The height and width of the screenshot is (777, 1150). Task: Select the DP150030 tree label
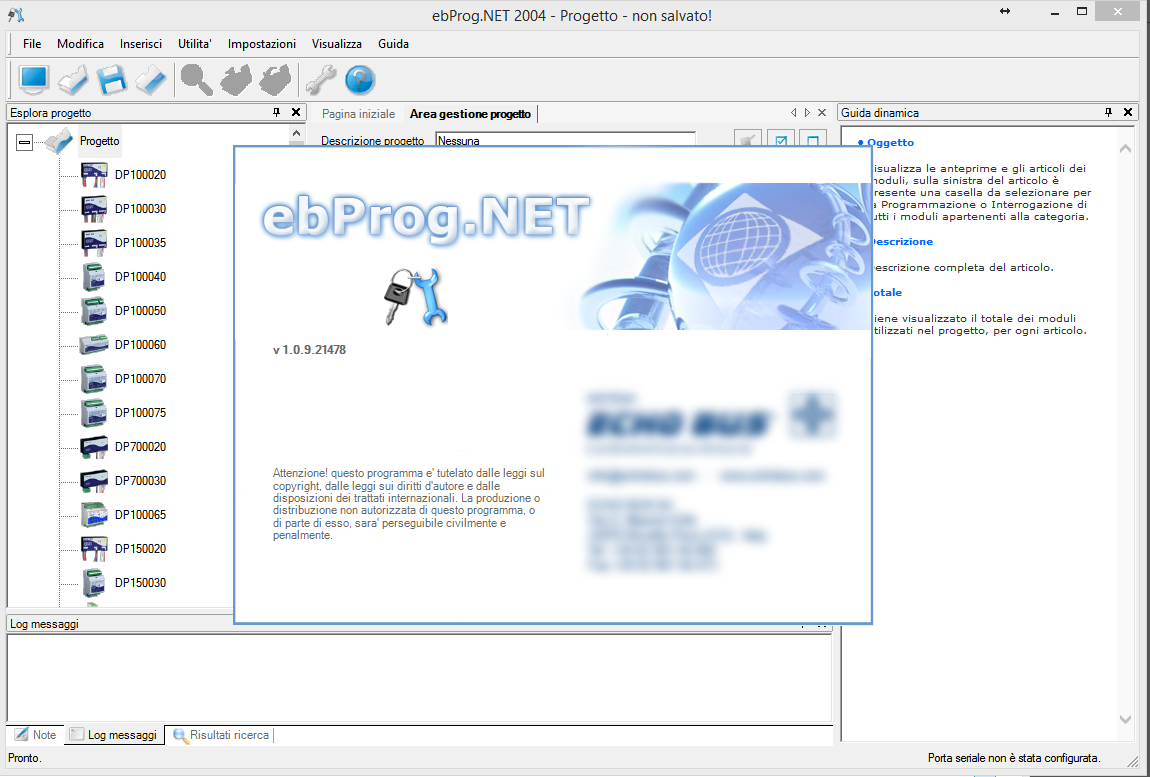tap(140, 583)
